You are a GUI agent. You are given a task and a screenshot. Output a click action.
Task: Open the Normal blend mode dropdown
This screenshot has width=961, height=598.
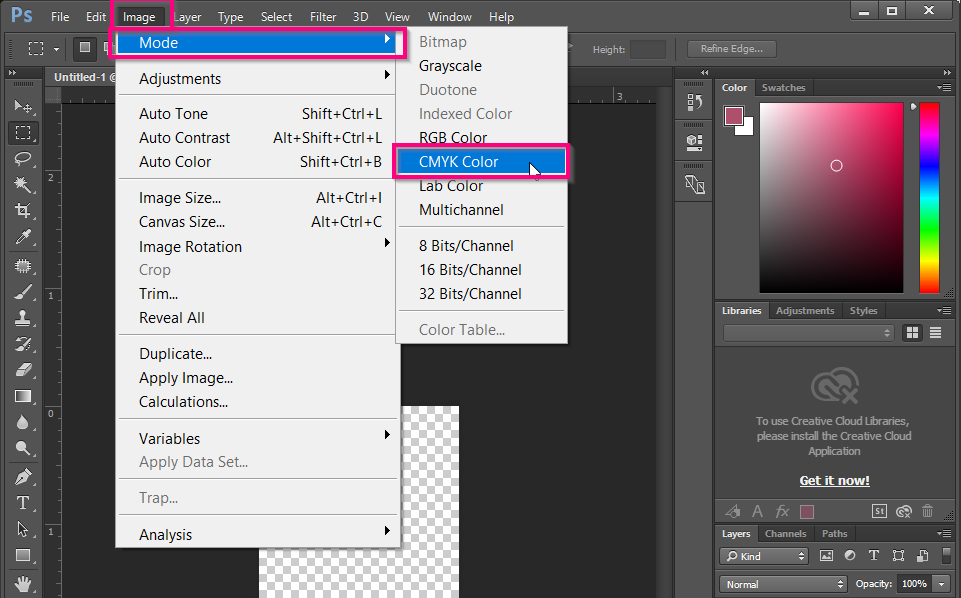(782, 583)
